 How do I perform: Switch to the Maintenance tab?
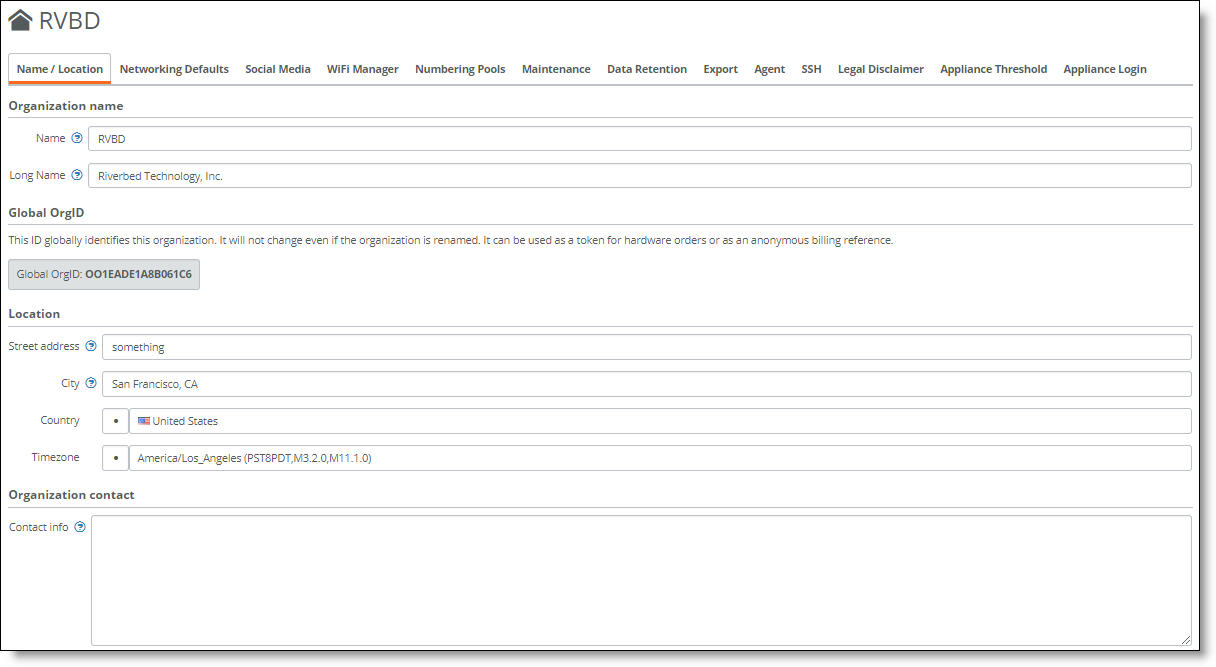(556, 69)
